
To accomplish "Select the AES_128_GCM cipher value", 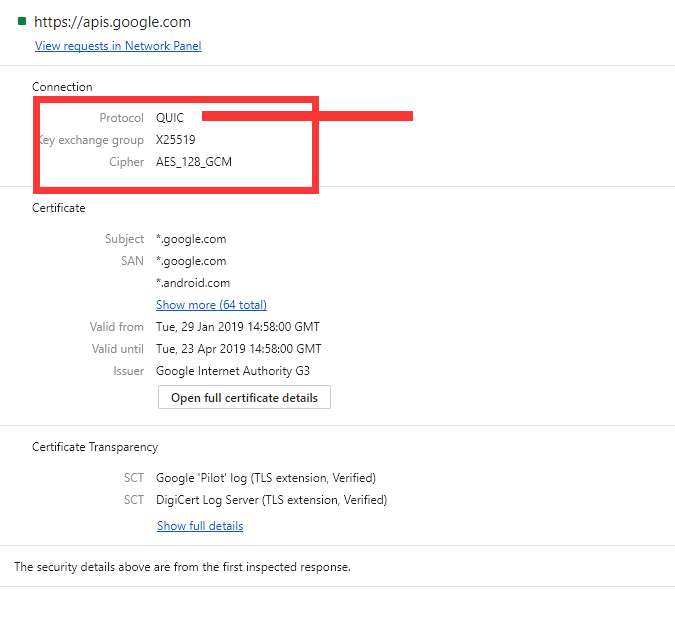I will click(194, 162).
